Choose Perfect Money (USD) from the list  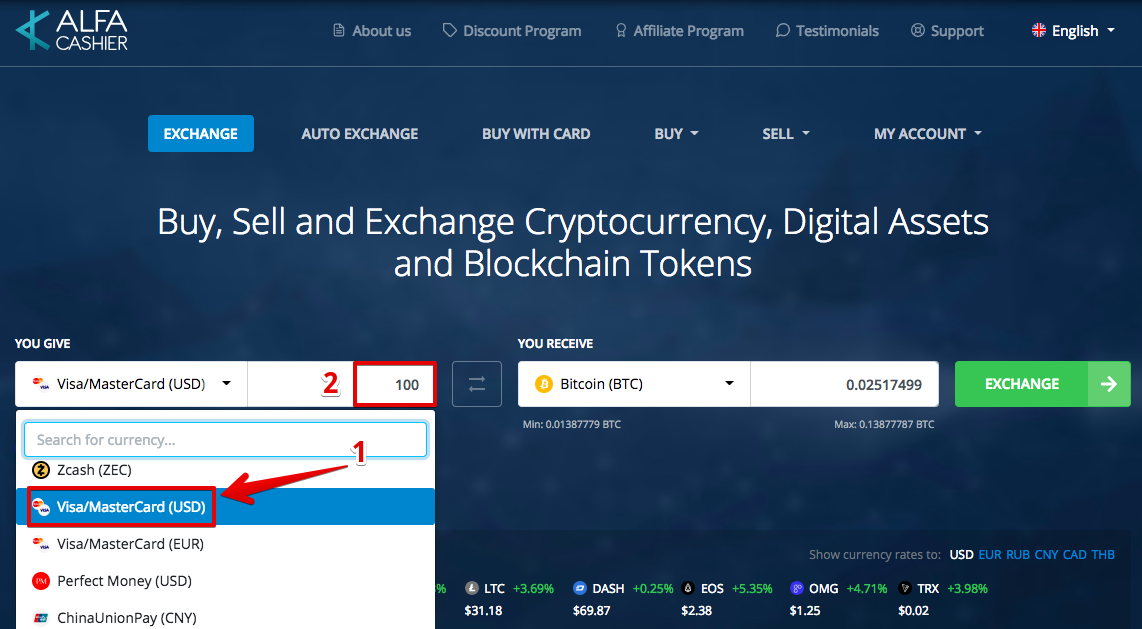pos(225,581)
